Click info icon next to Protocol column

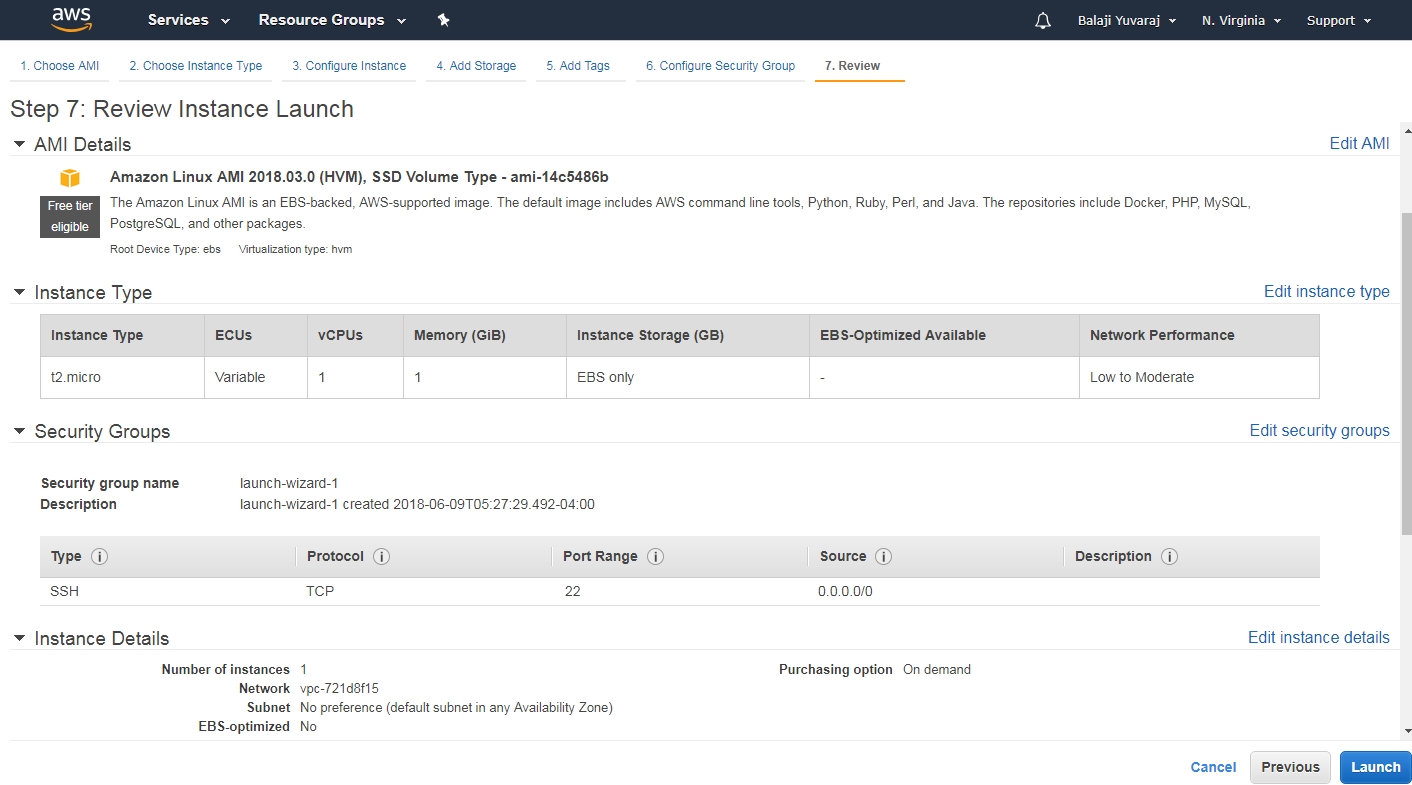pyautogui.click(x=381, y=557)
